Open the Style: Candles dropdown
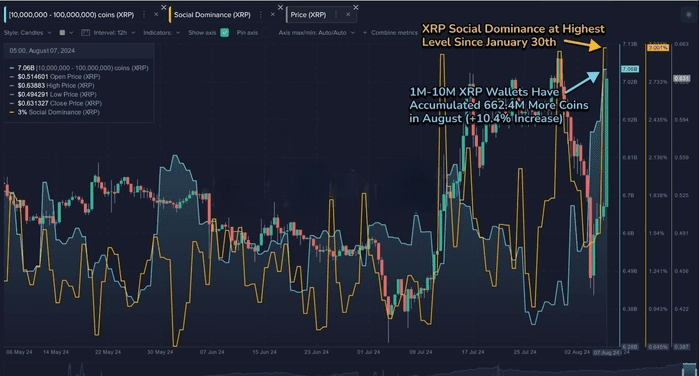Image resolution: width=699 pixels, height=376 pixels. pyautogui.click(x=28, y=33)
